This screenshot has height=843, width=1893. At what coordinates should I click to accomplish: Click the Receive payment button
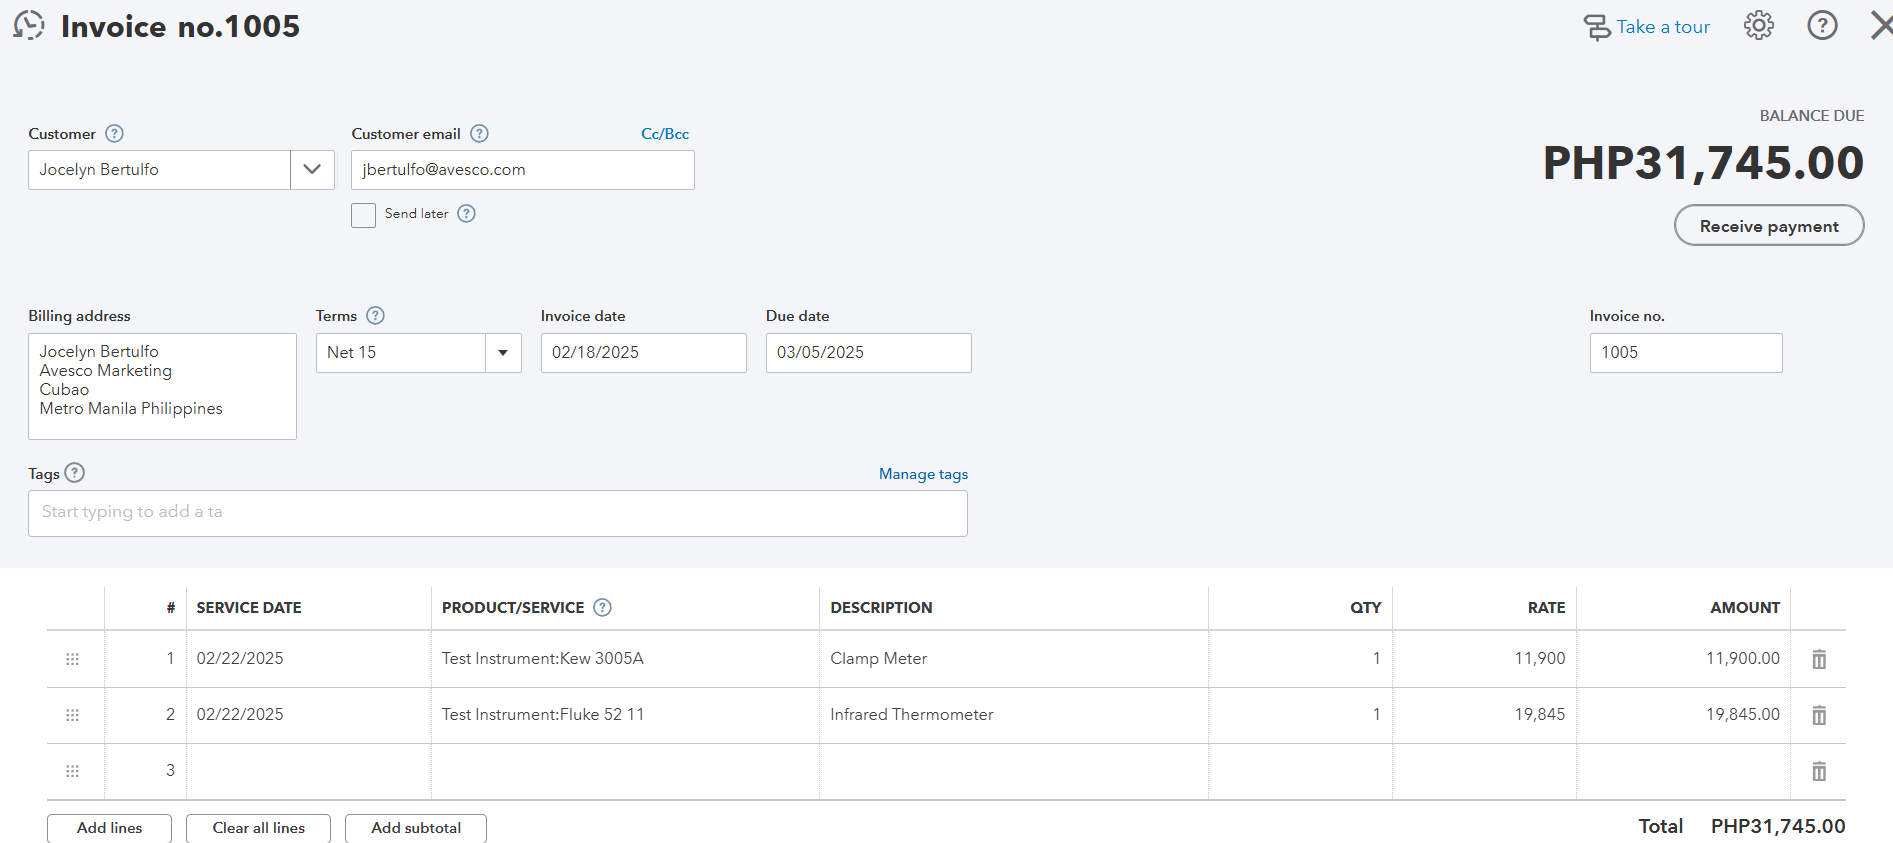pyautogui.click(x=1768, y=226)
